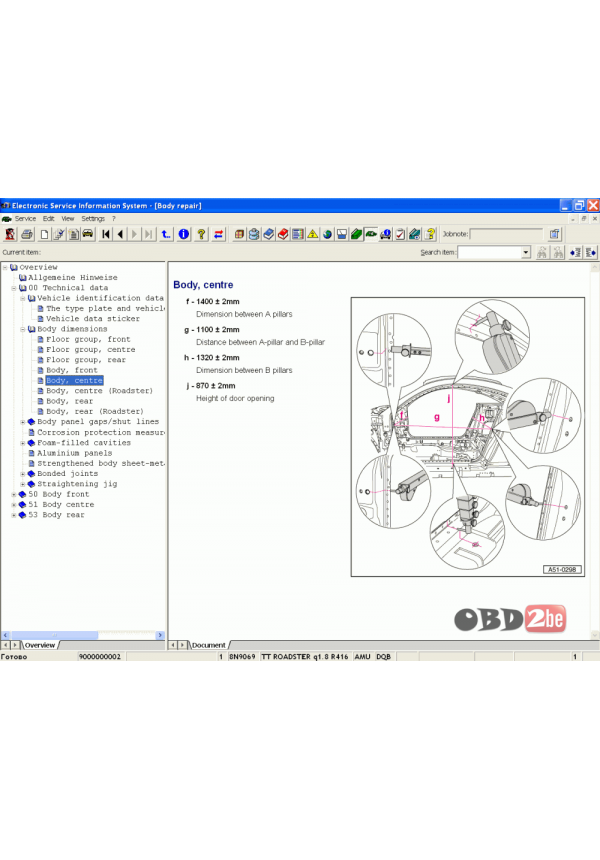The height and width of the screenshot is (860, 600).
Task: Click the car icon in left toolbar
Action: click(x=88, y=234)
